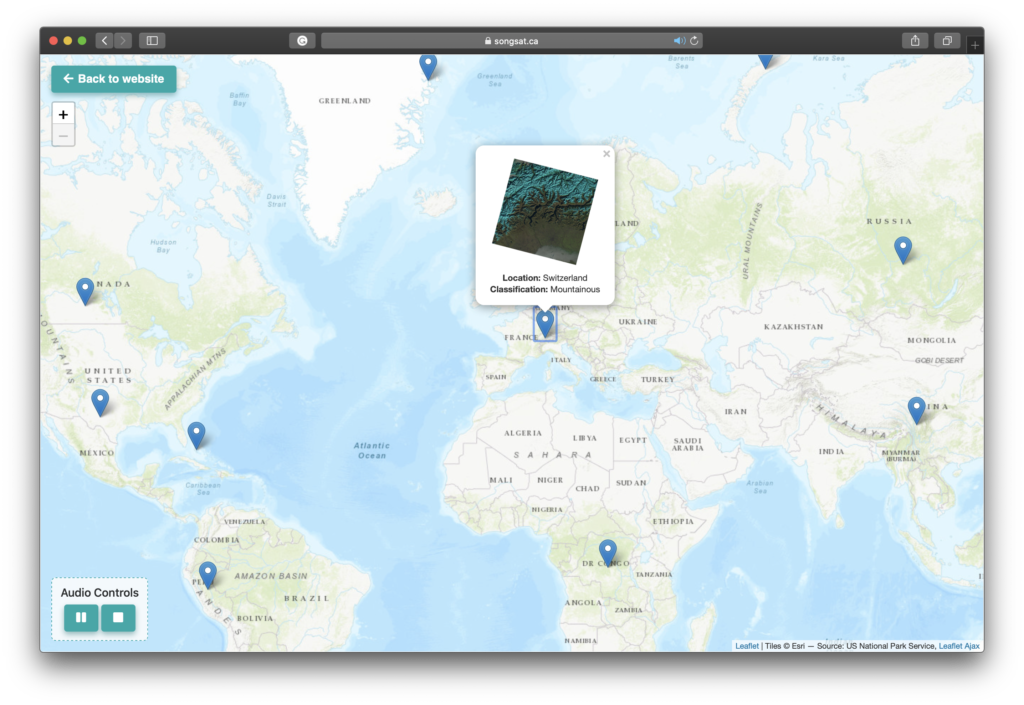This screenshot has width=1024, height=705.
Task: Select the map marker near the Bahamas
Action: (197, 434)
